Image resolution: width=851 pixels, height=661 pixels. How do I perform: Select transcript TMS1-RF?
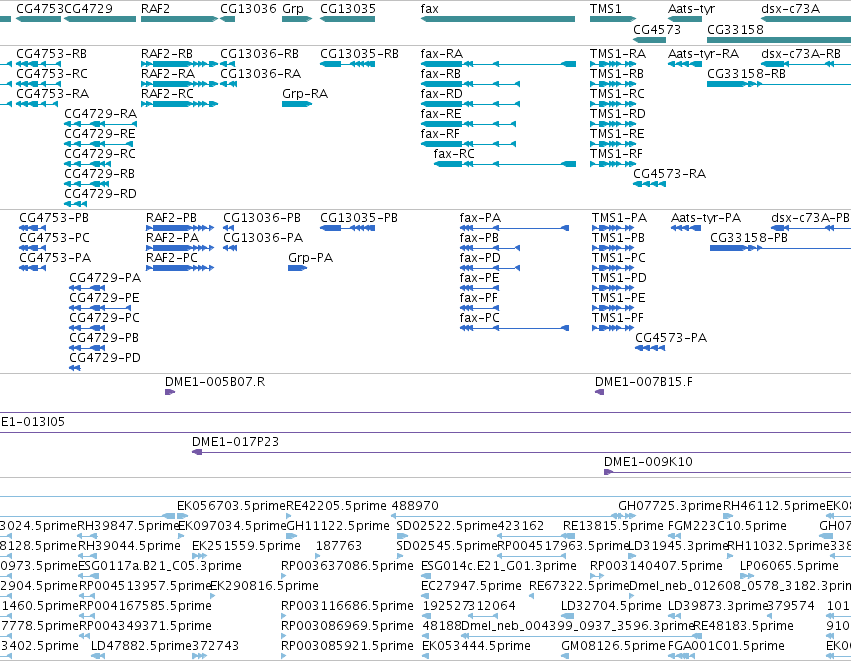pyautogui.click(x=613, y=164)
